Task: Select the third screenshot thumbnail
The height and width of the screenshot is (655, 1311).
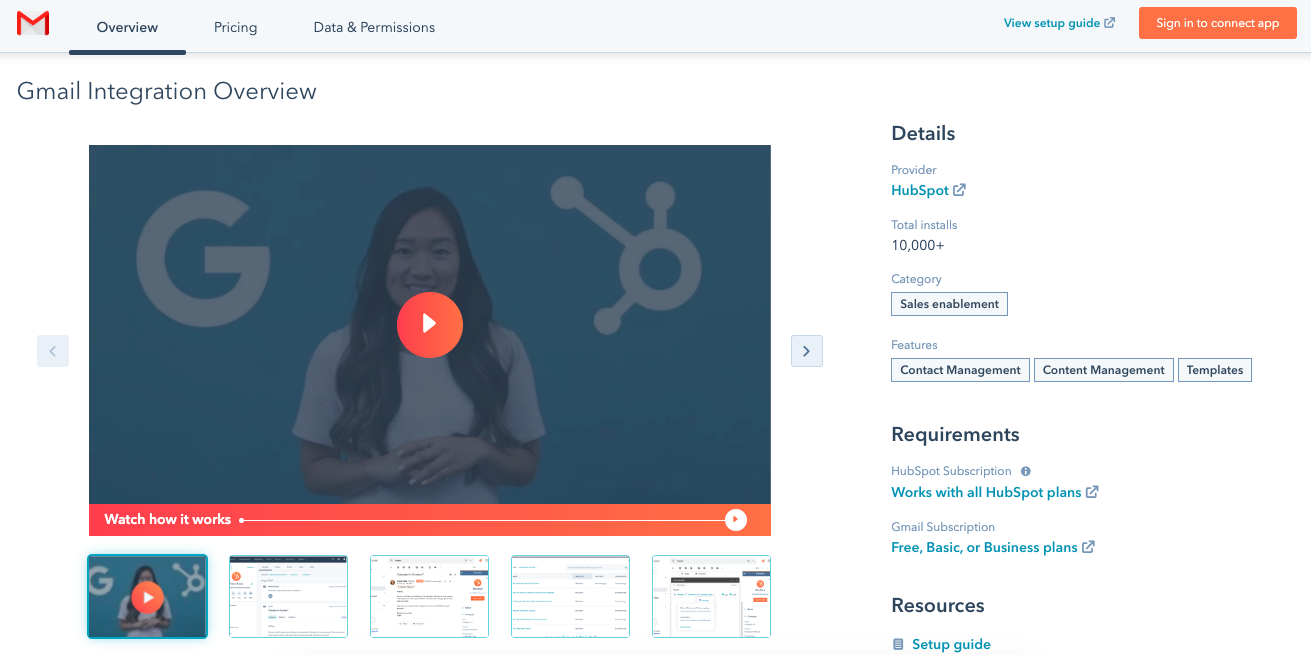Action: (429, 597)
